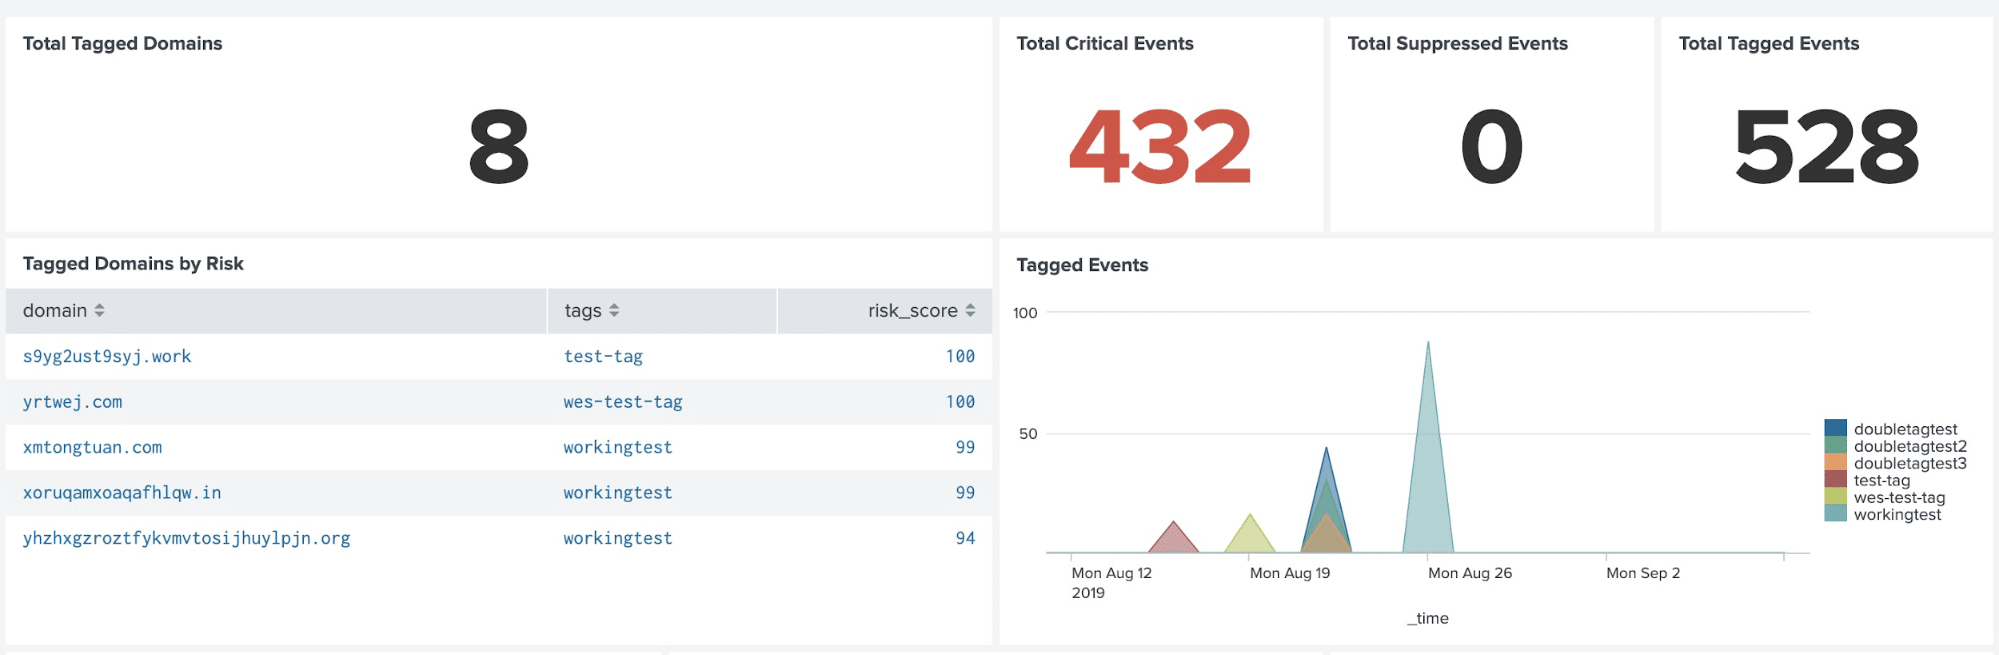Select test-tag legend label in chart
1999x655 pixels.
click(1882, 480)
